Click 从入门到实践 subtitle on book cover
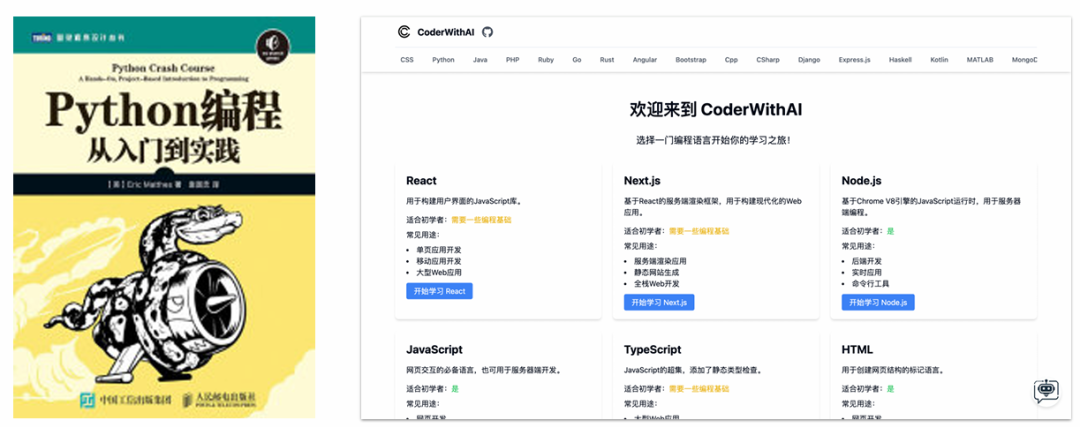 point(163,152)
